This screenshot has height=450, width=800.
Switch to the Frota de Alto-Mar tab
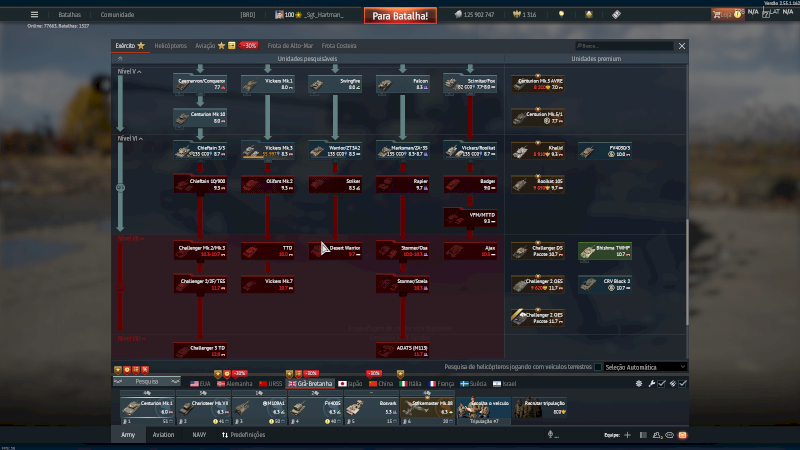(x=290, y=45)
